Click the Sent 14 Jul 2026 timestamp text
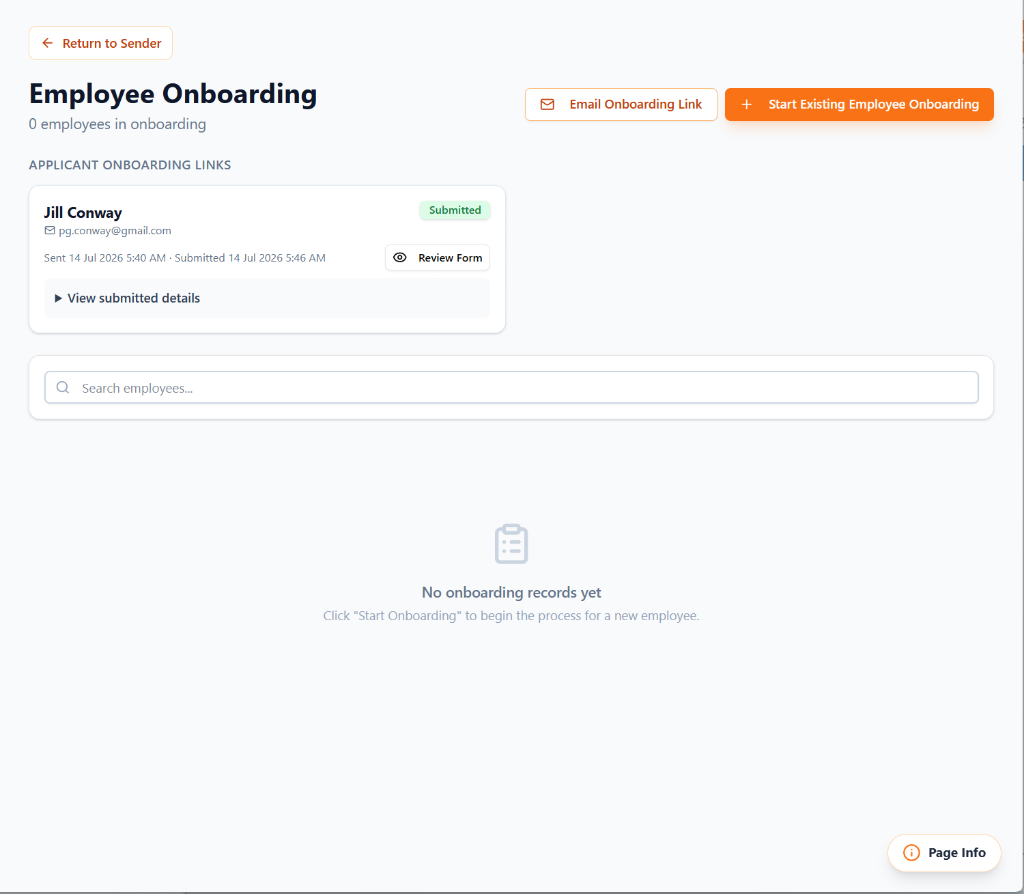Image resolution: width=1024 pixels, height=894 pixels. click(x=104, y=258)
